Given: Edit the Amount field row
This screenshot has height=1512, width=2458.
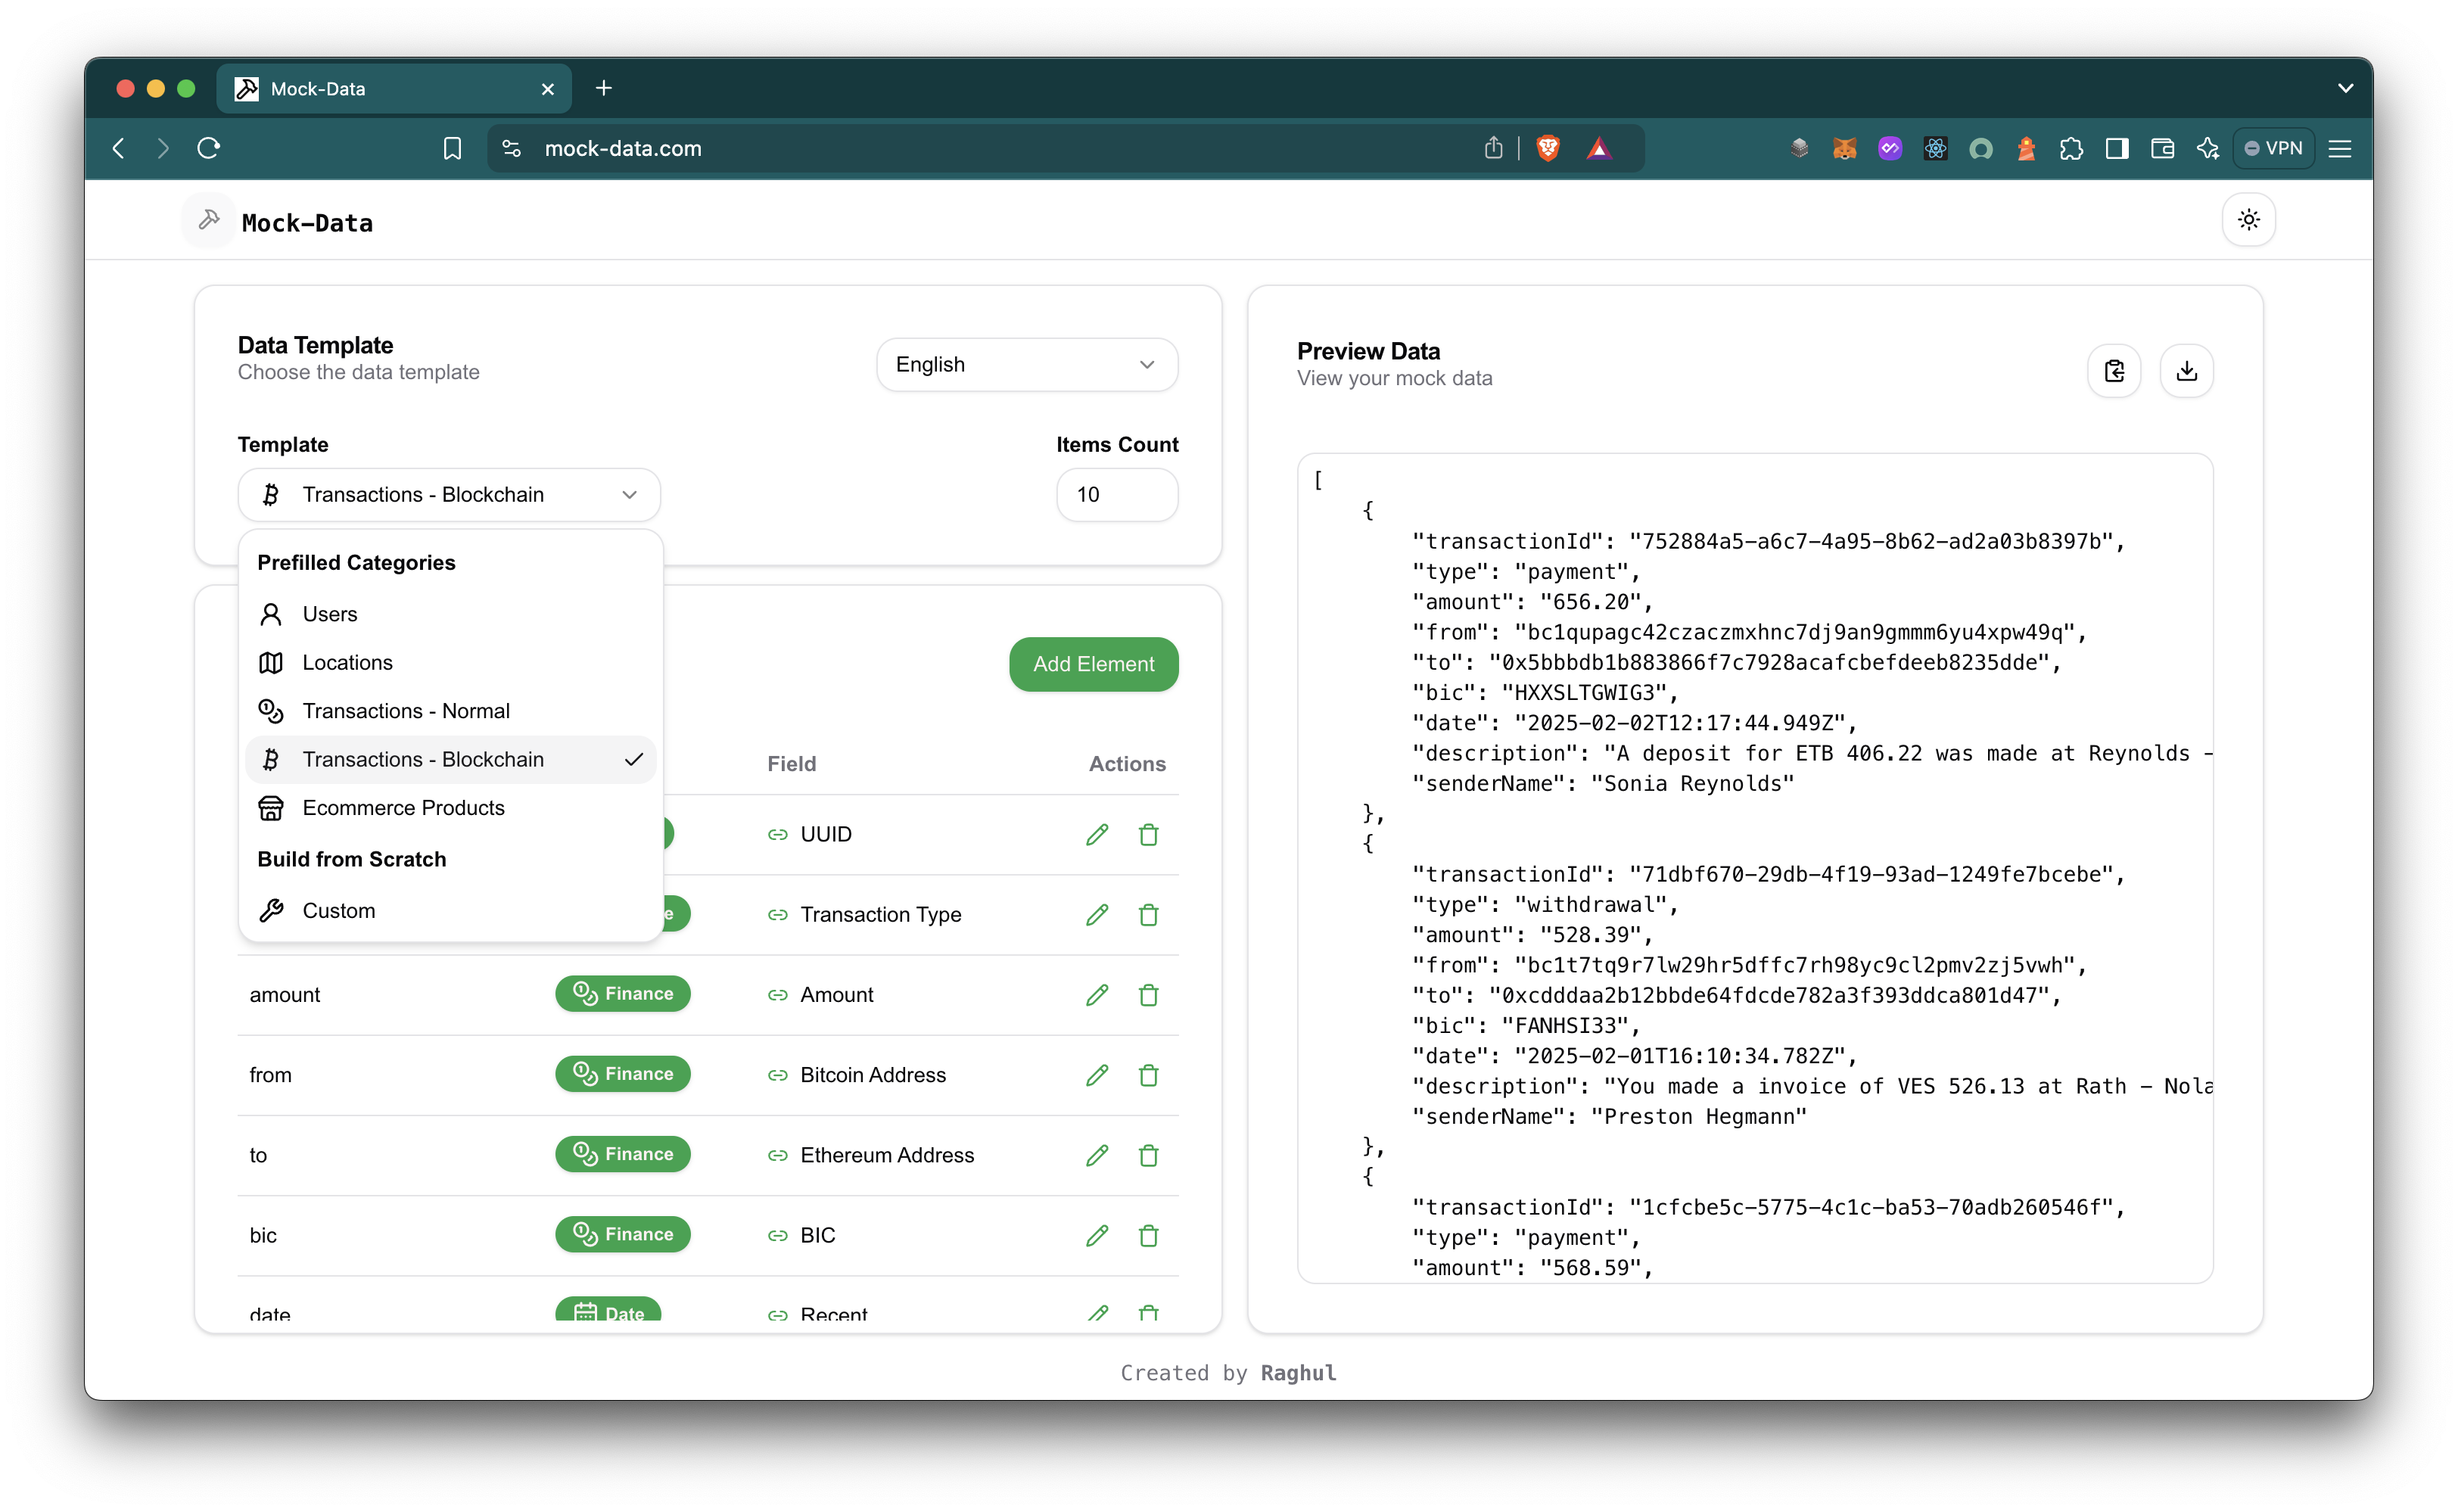Looking at the screenshot, I should pos(1097,995).
